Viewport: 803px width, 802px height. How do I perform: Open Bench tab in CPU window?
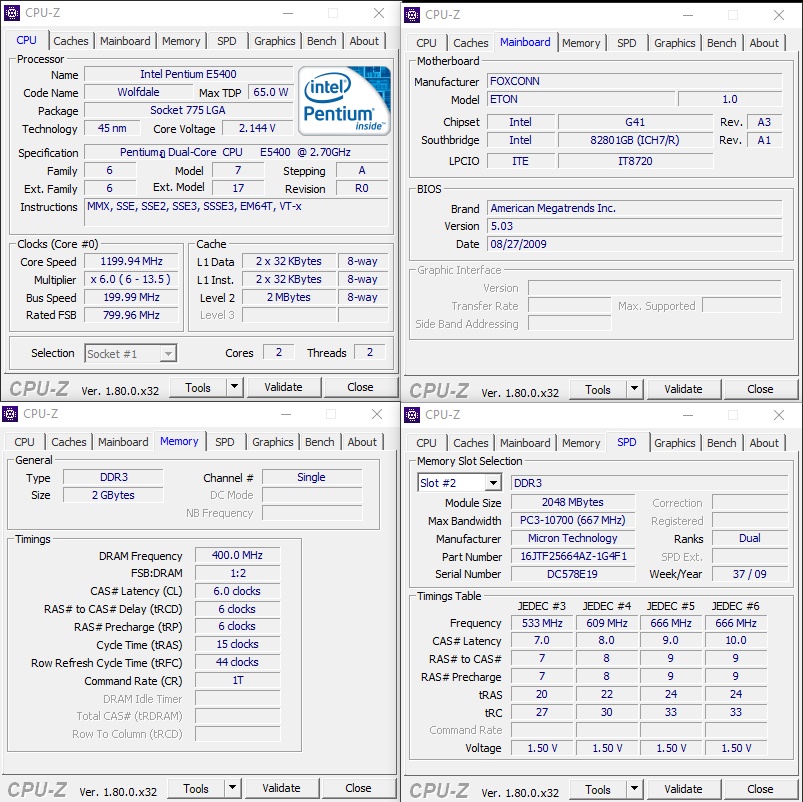322,41
